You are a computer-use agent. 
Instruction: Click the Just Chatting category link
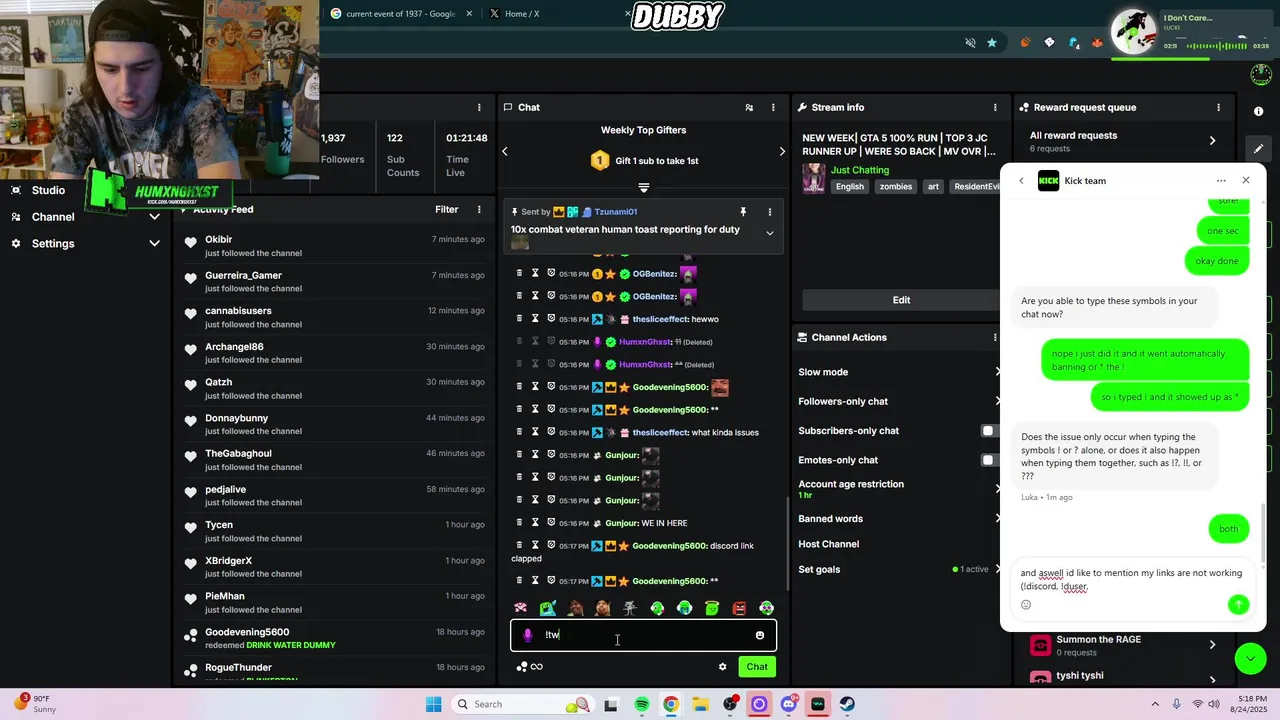coord(860,170)
